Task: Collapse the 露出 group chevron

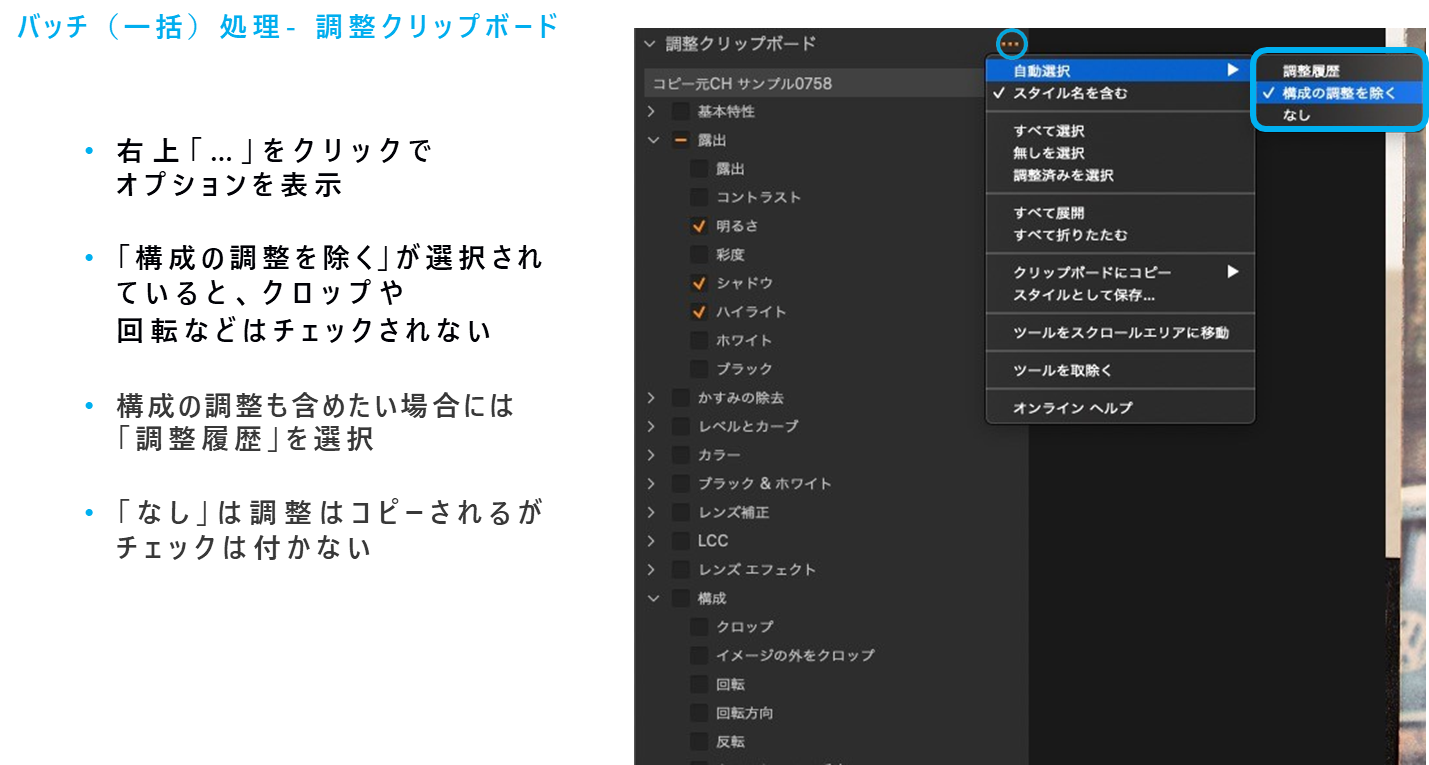Action: [x=654, y=140]
